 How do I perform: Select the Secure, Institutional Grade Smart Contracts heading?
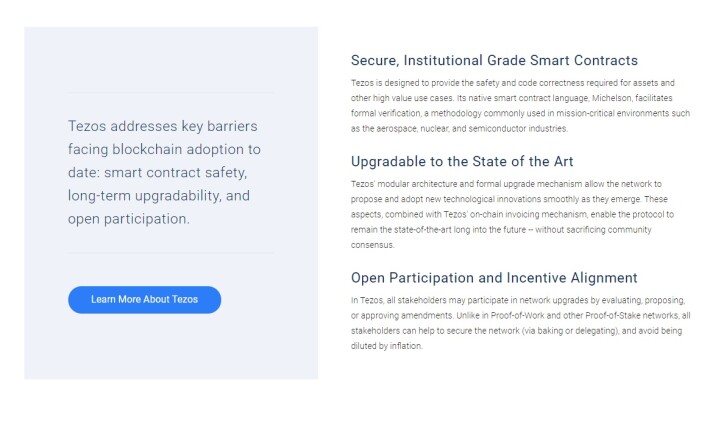494,61
